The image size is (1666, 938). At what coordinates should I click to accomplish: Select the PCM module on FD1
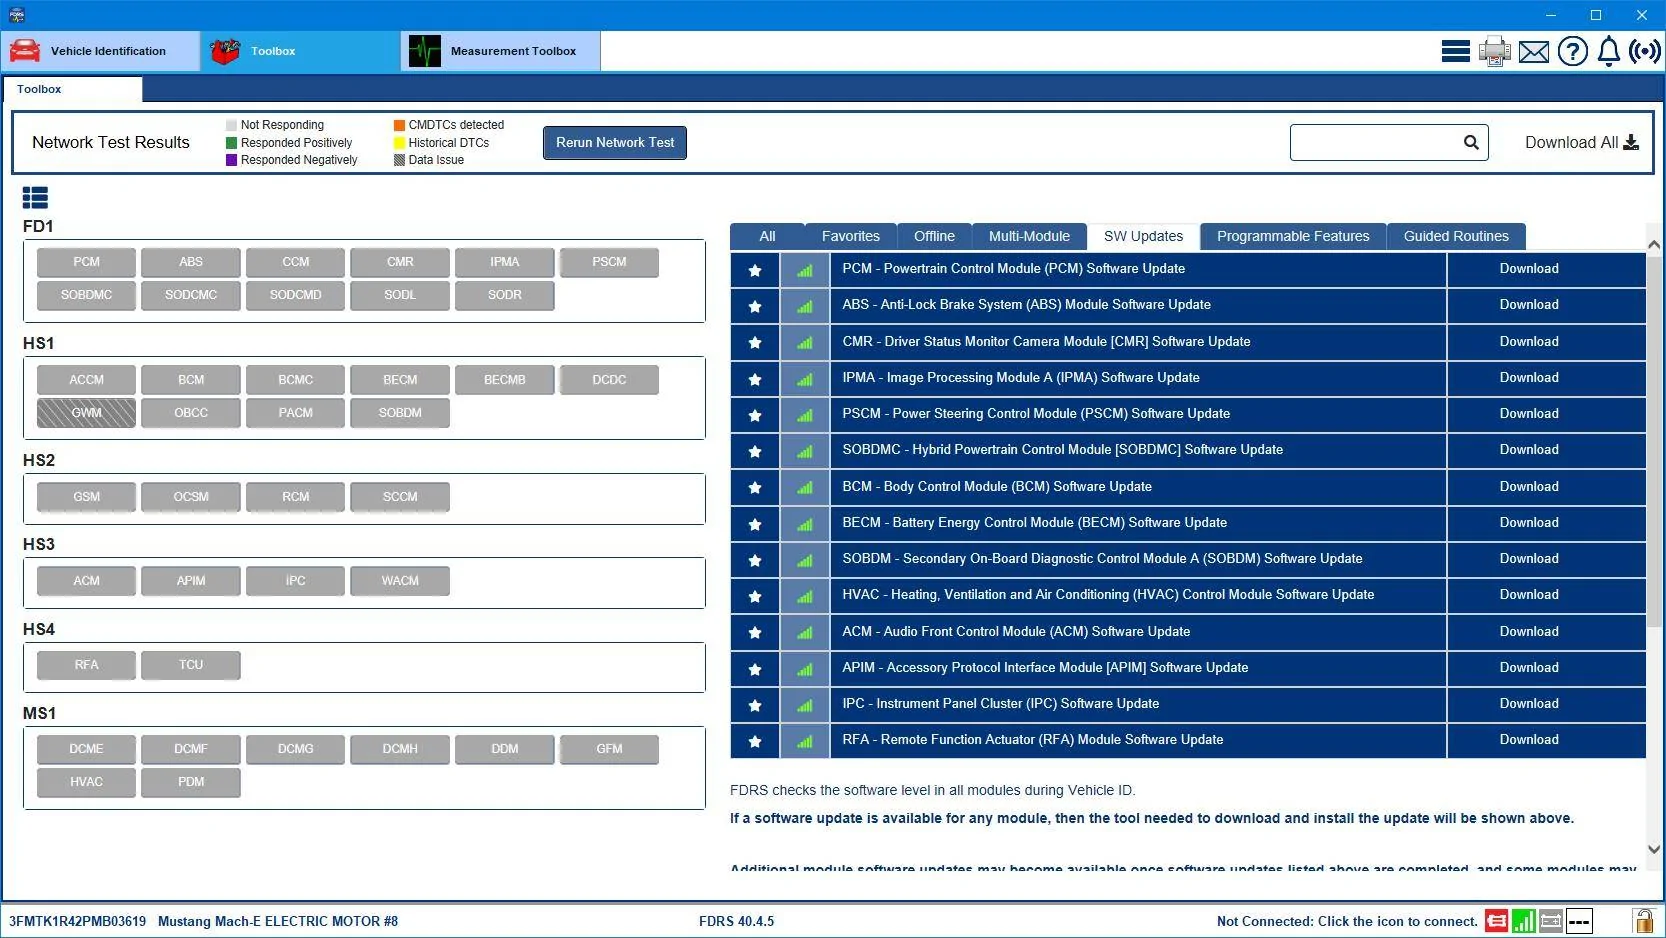(x=86, y=262)
